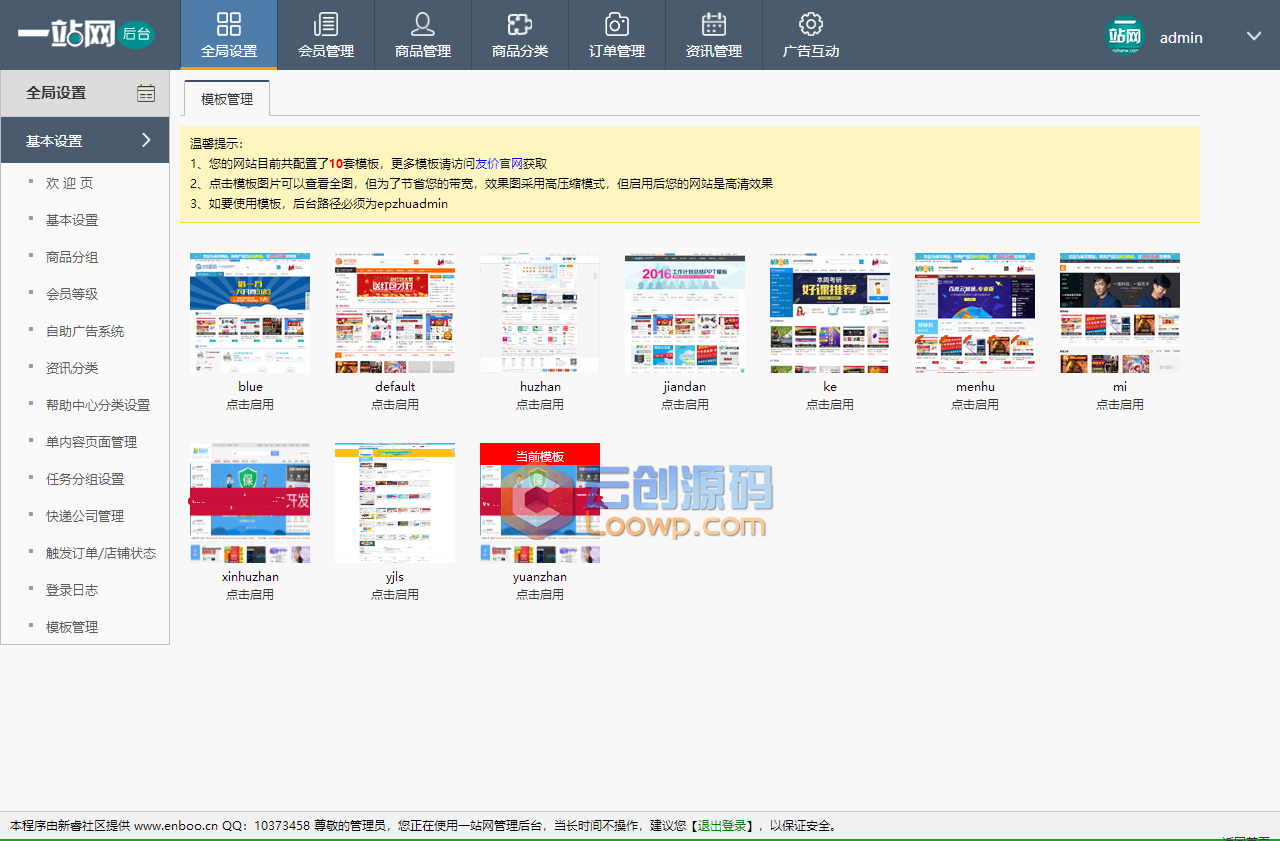View the menhu template thumbnail

[975, 313]
